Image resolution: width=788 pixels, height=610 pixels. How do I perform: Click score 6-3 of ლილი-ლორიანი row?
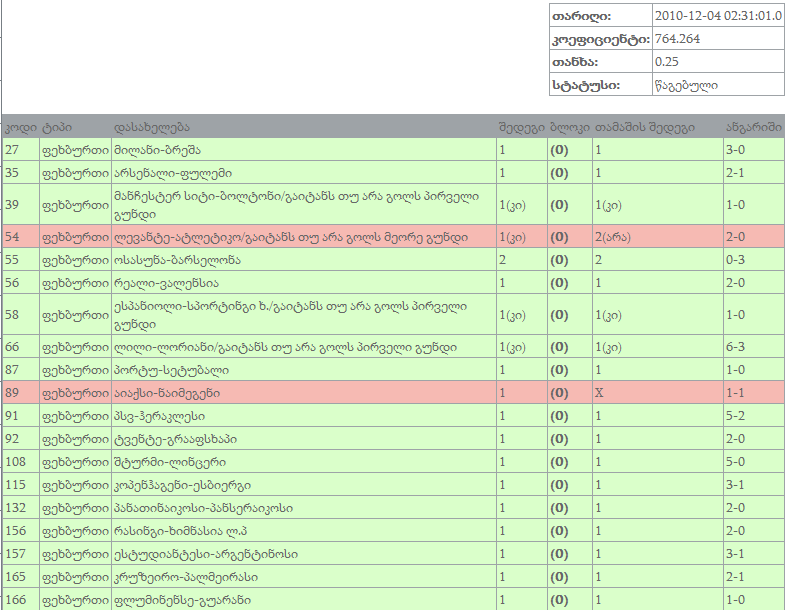(x=735, y=347)
